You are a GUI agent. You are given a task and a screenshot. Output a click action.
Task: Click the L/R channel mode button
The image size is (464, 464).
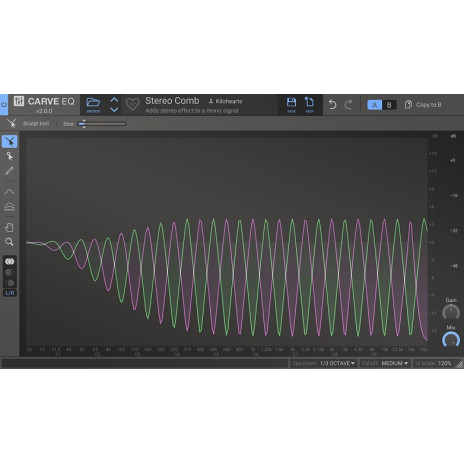pos(10,293)
